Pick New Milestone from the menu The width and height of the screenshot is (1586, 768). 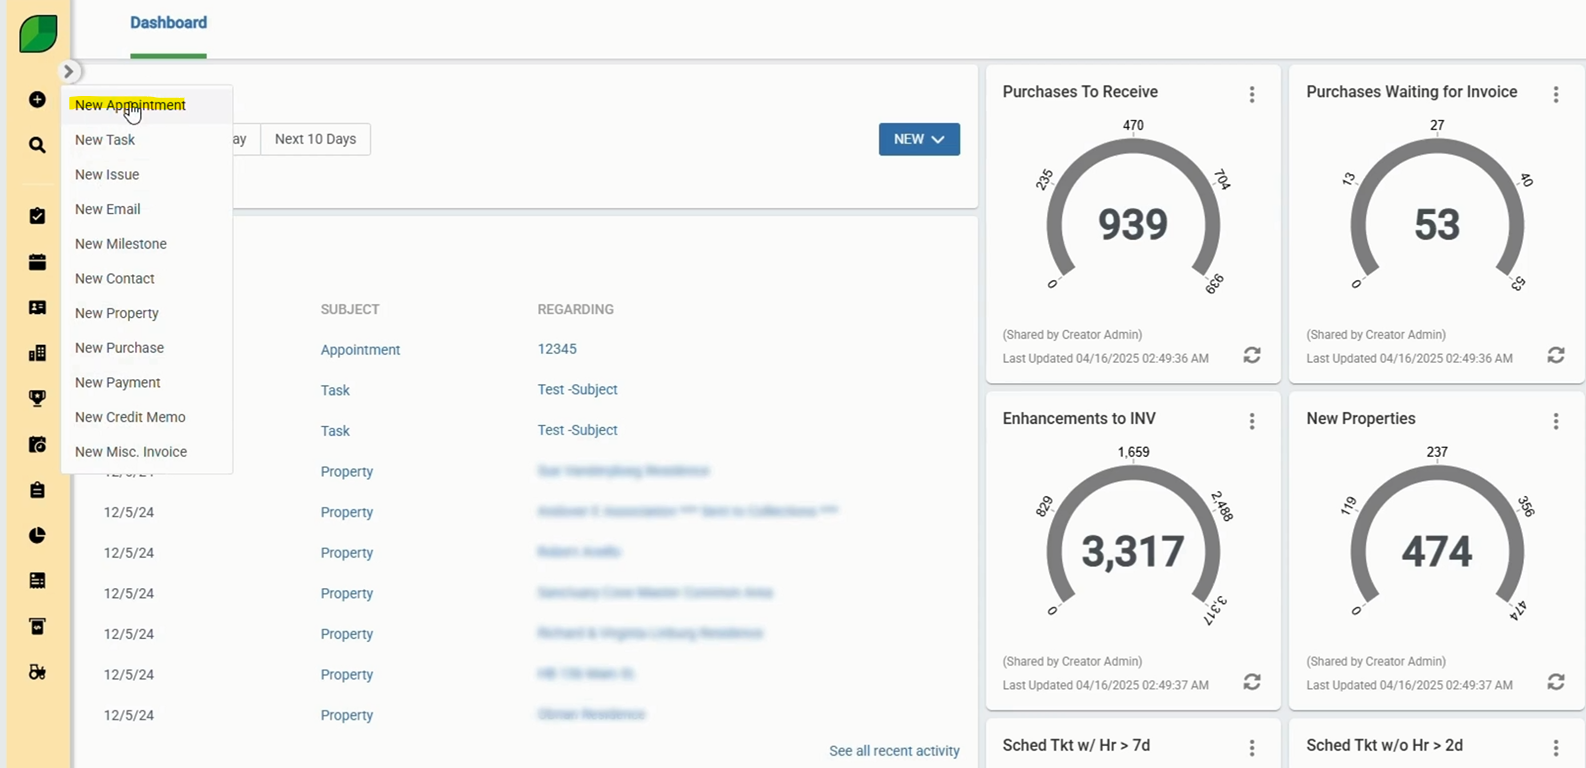tap(147, 244)
